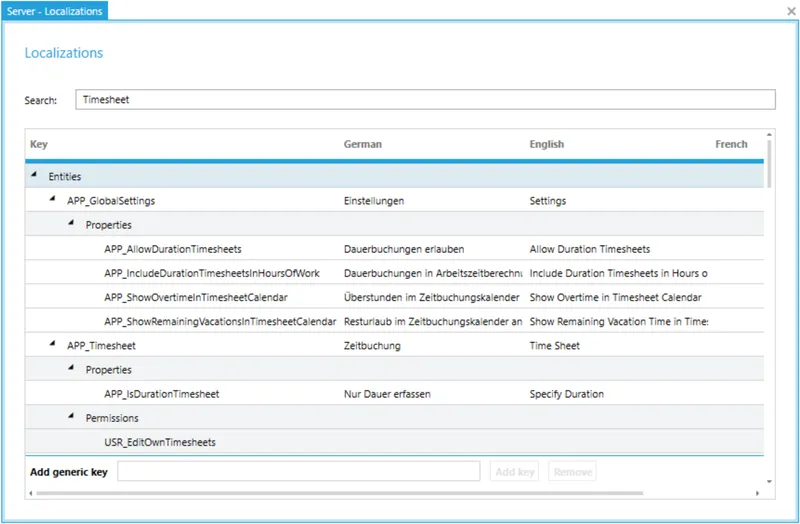Image resolution: width=800 pixels, height=524 pixels.
Task: Select the USR_EditOwnTimesheets permission row
Action: tap(160, 442)
